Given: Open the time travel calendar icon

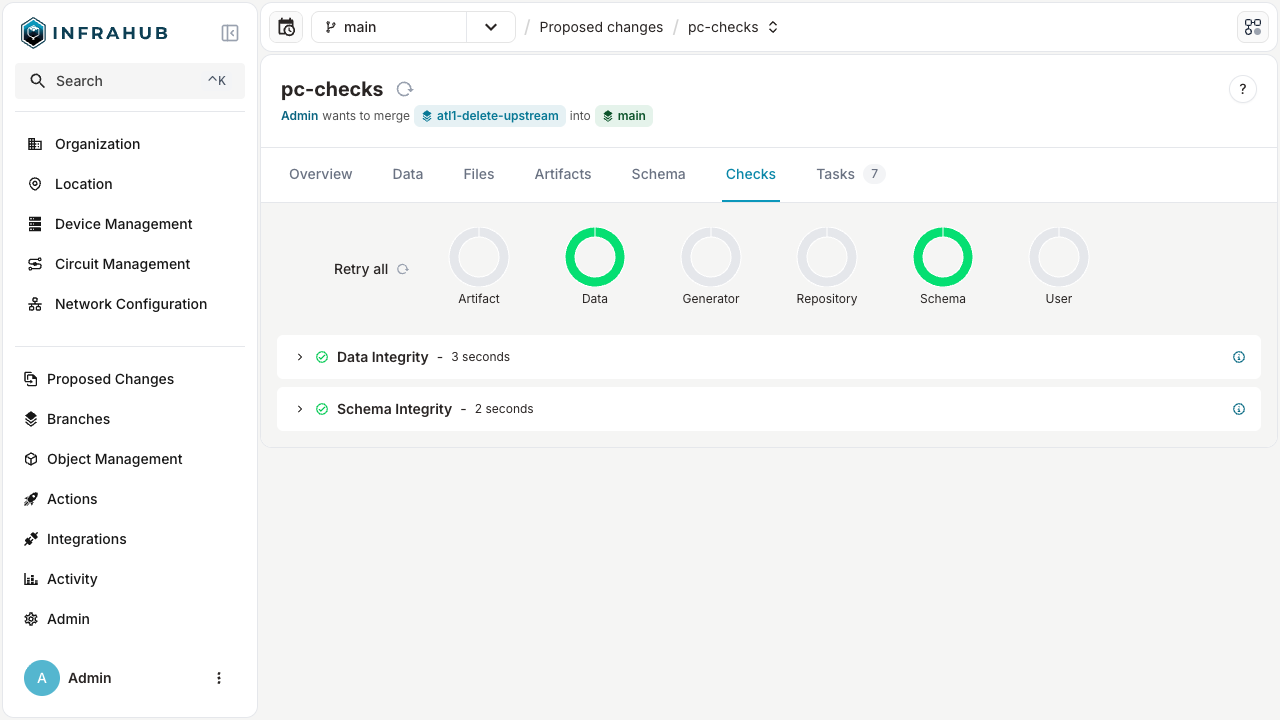Looking at the screenshot, I should pyautogui.click(x=286, y=26).
